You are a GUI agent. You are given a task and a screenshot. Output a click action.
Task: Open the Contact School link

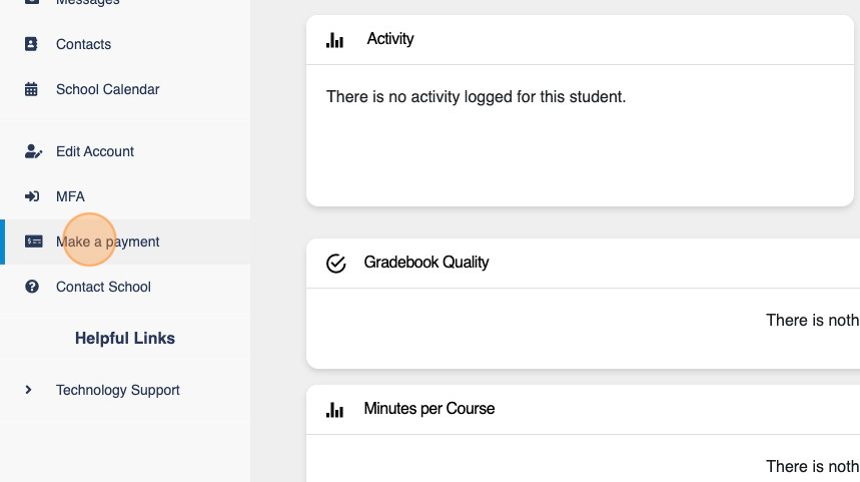[x=103, y=287]
